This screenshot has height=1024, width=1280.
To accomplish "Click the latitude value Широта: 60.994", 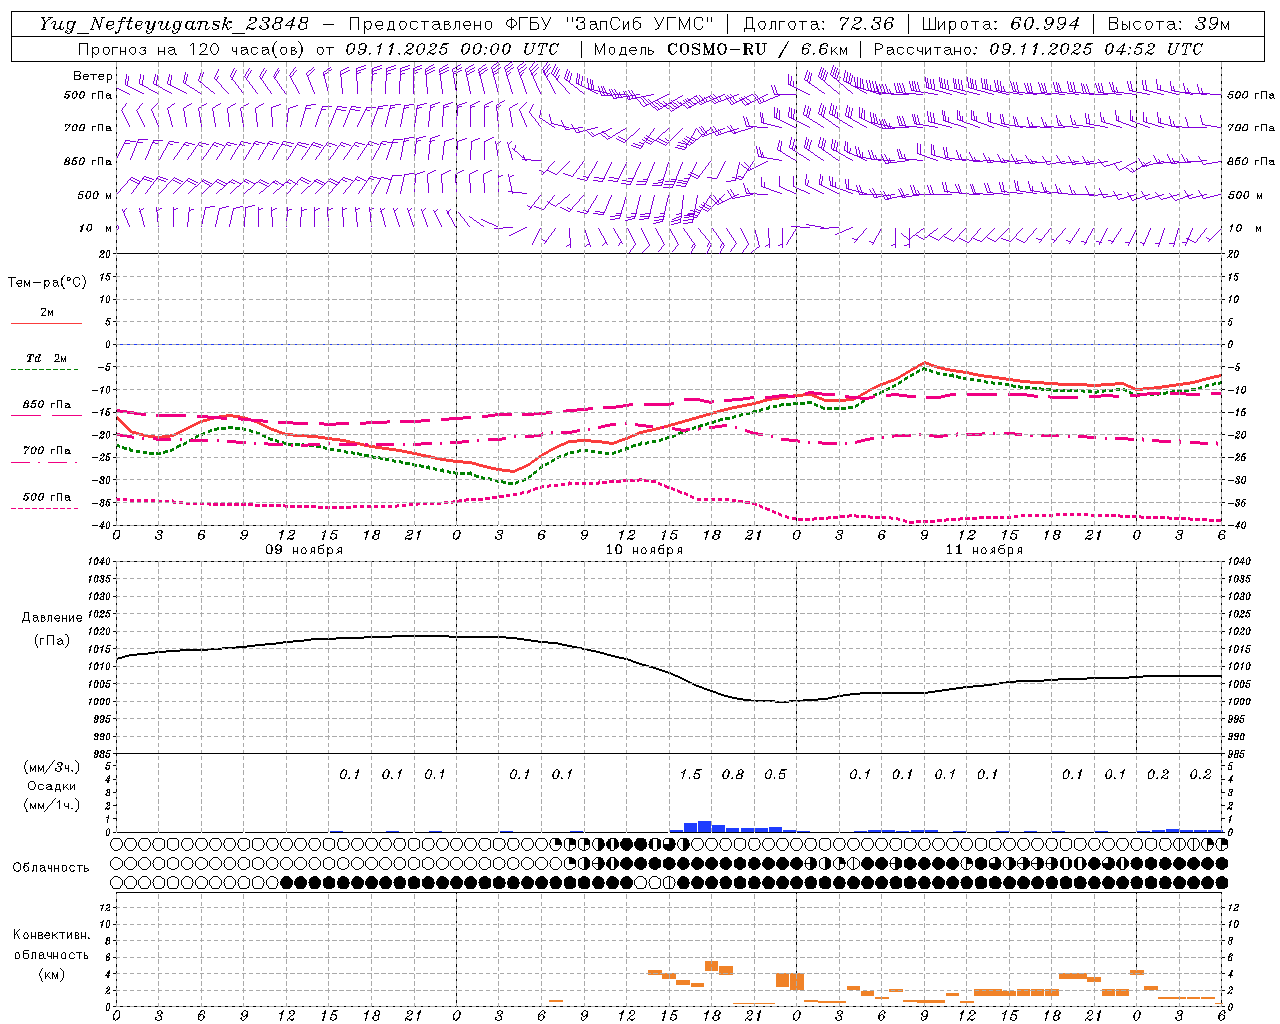I will coord(1001,24).
